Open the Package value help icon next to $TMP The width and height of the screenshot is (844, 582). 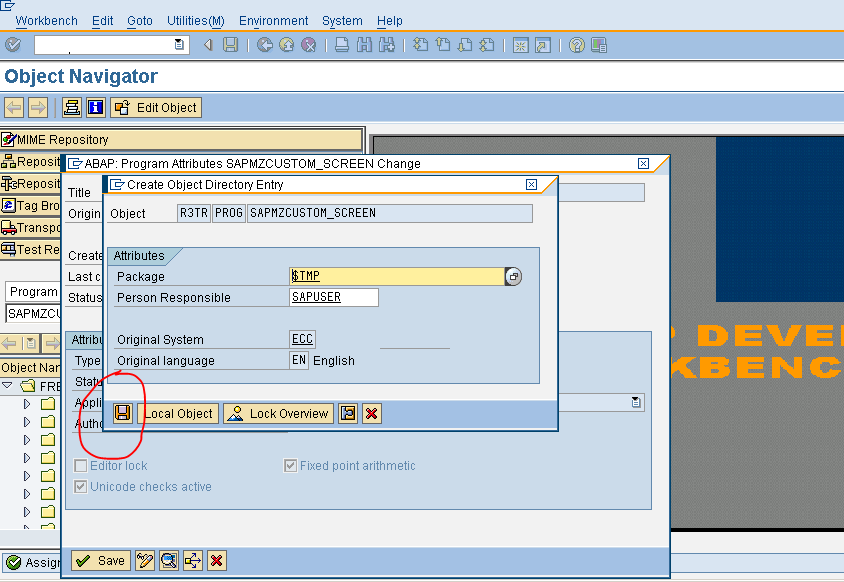pyautogui.click(x=513, y=276)
